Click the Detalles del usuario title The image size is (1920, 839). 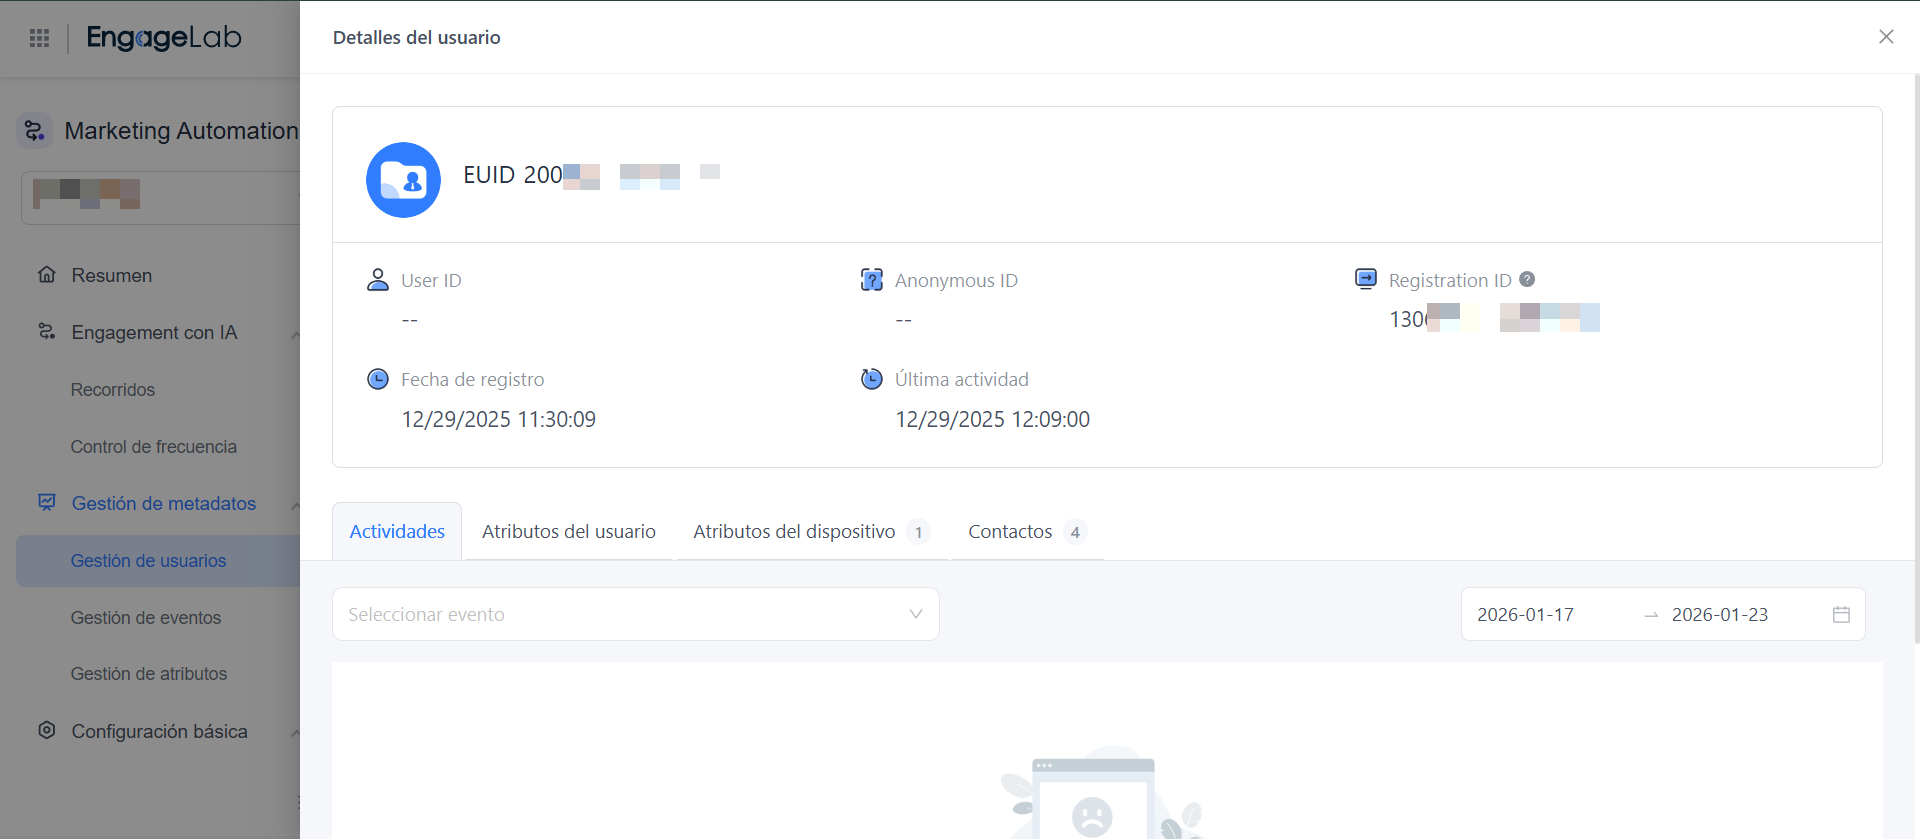(416, 38)
